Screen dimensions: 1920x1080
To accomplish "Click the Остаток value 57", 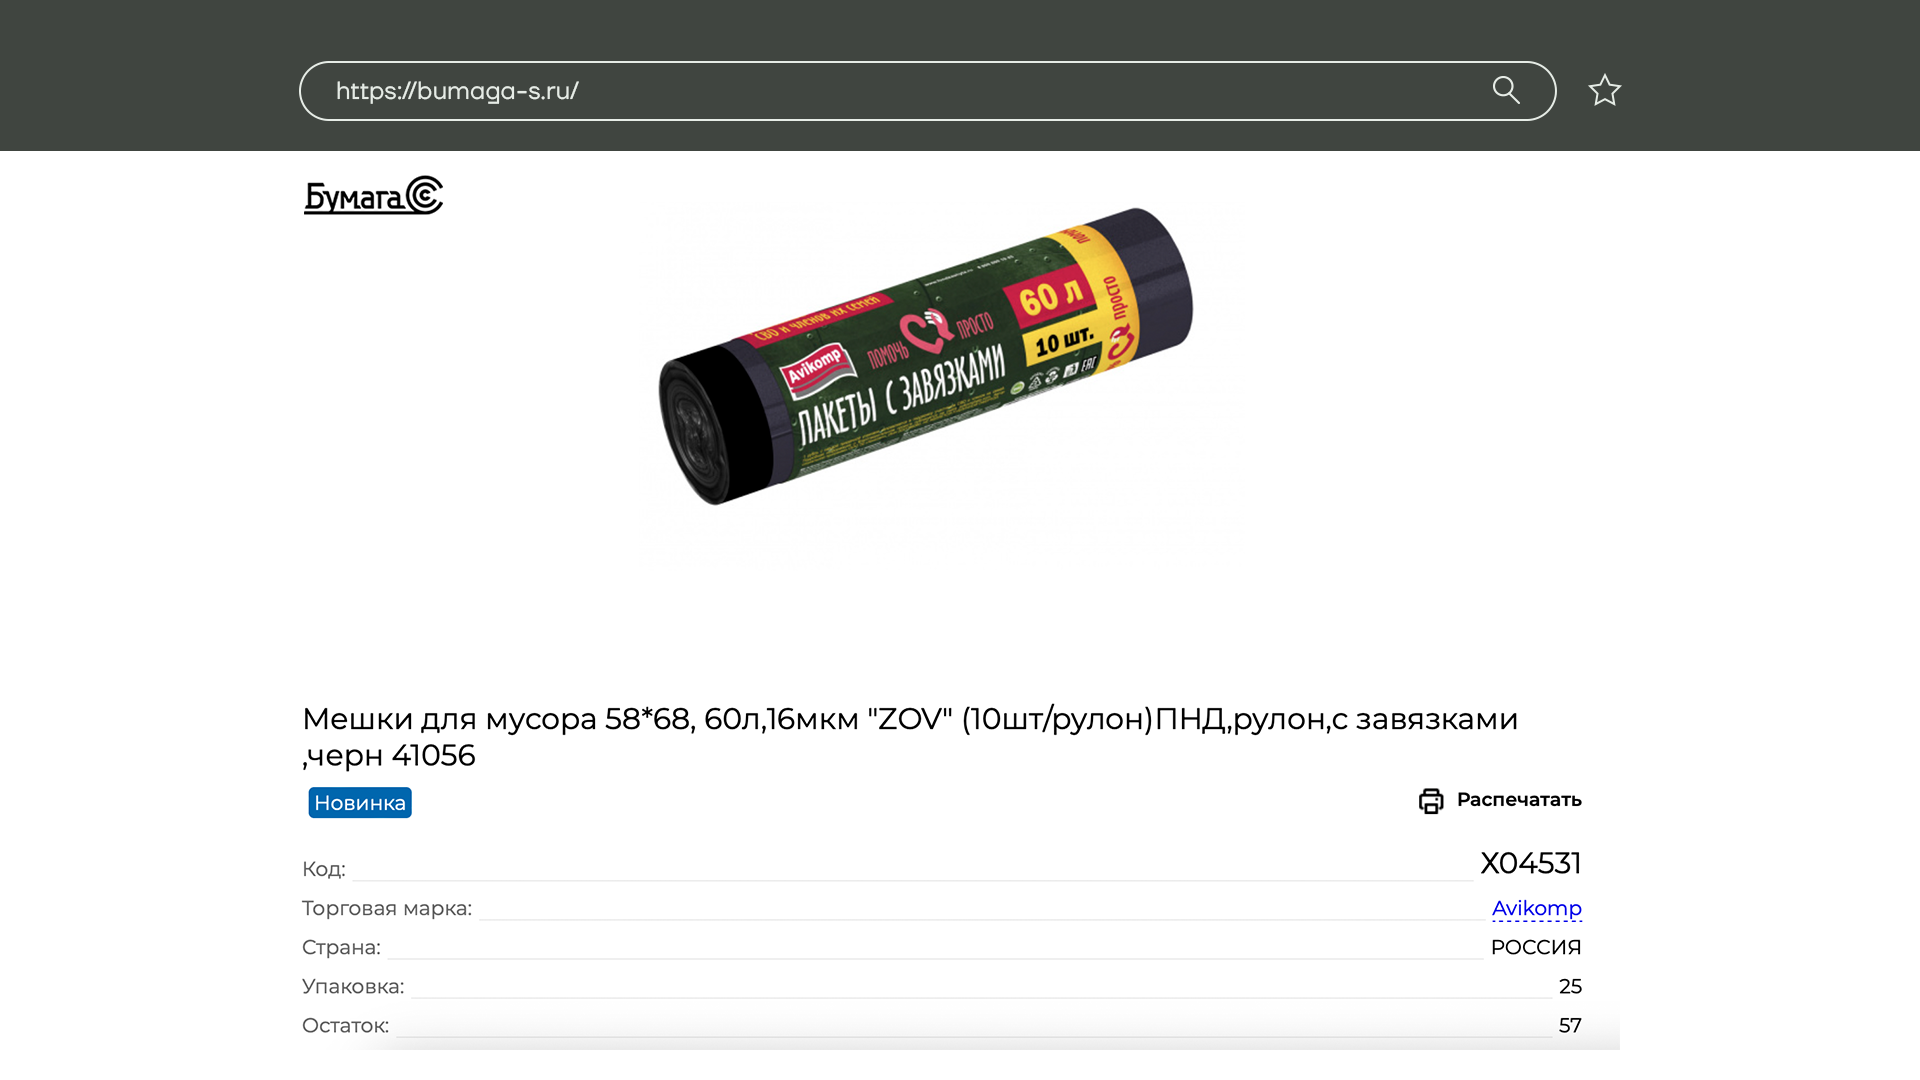I will coord(1570,1025).
